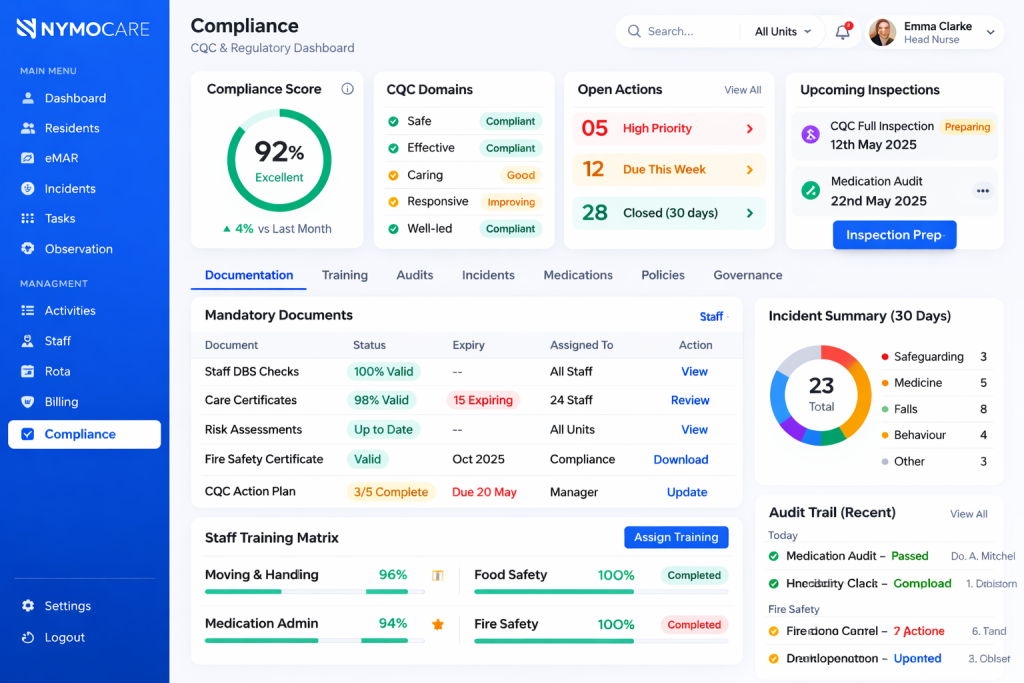The height and width of the screenshot is (683, 1024).
Task: Open the Medications tab
Action: pos(578,275)
